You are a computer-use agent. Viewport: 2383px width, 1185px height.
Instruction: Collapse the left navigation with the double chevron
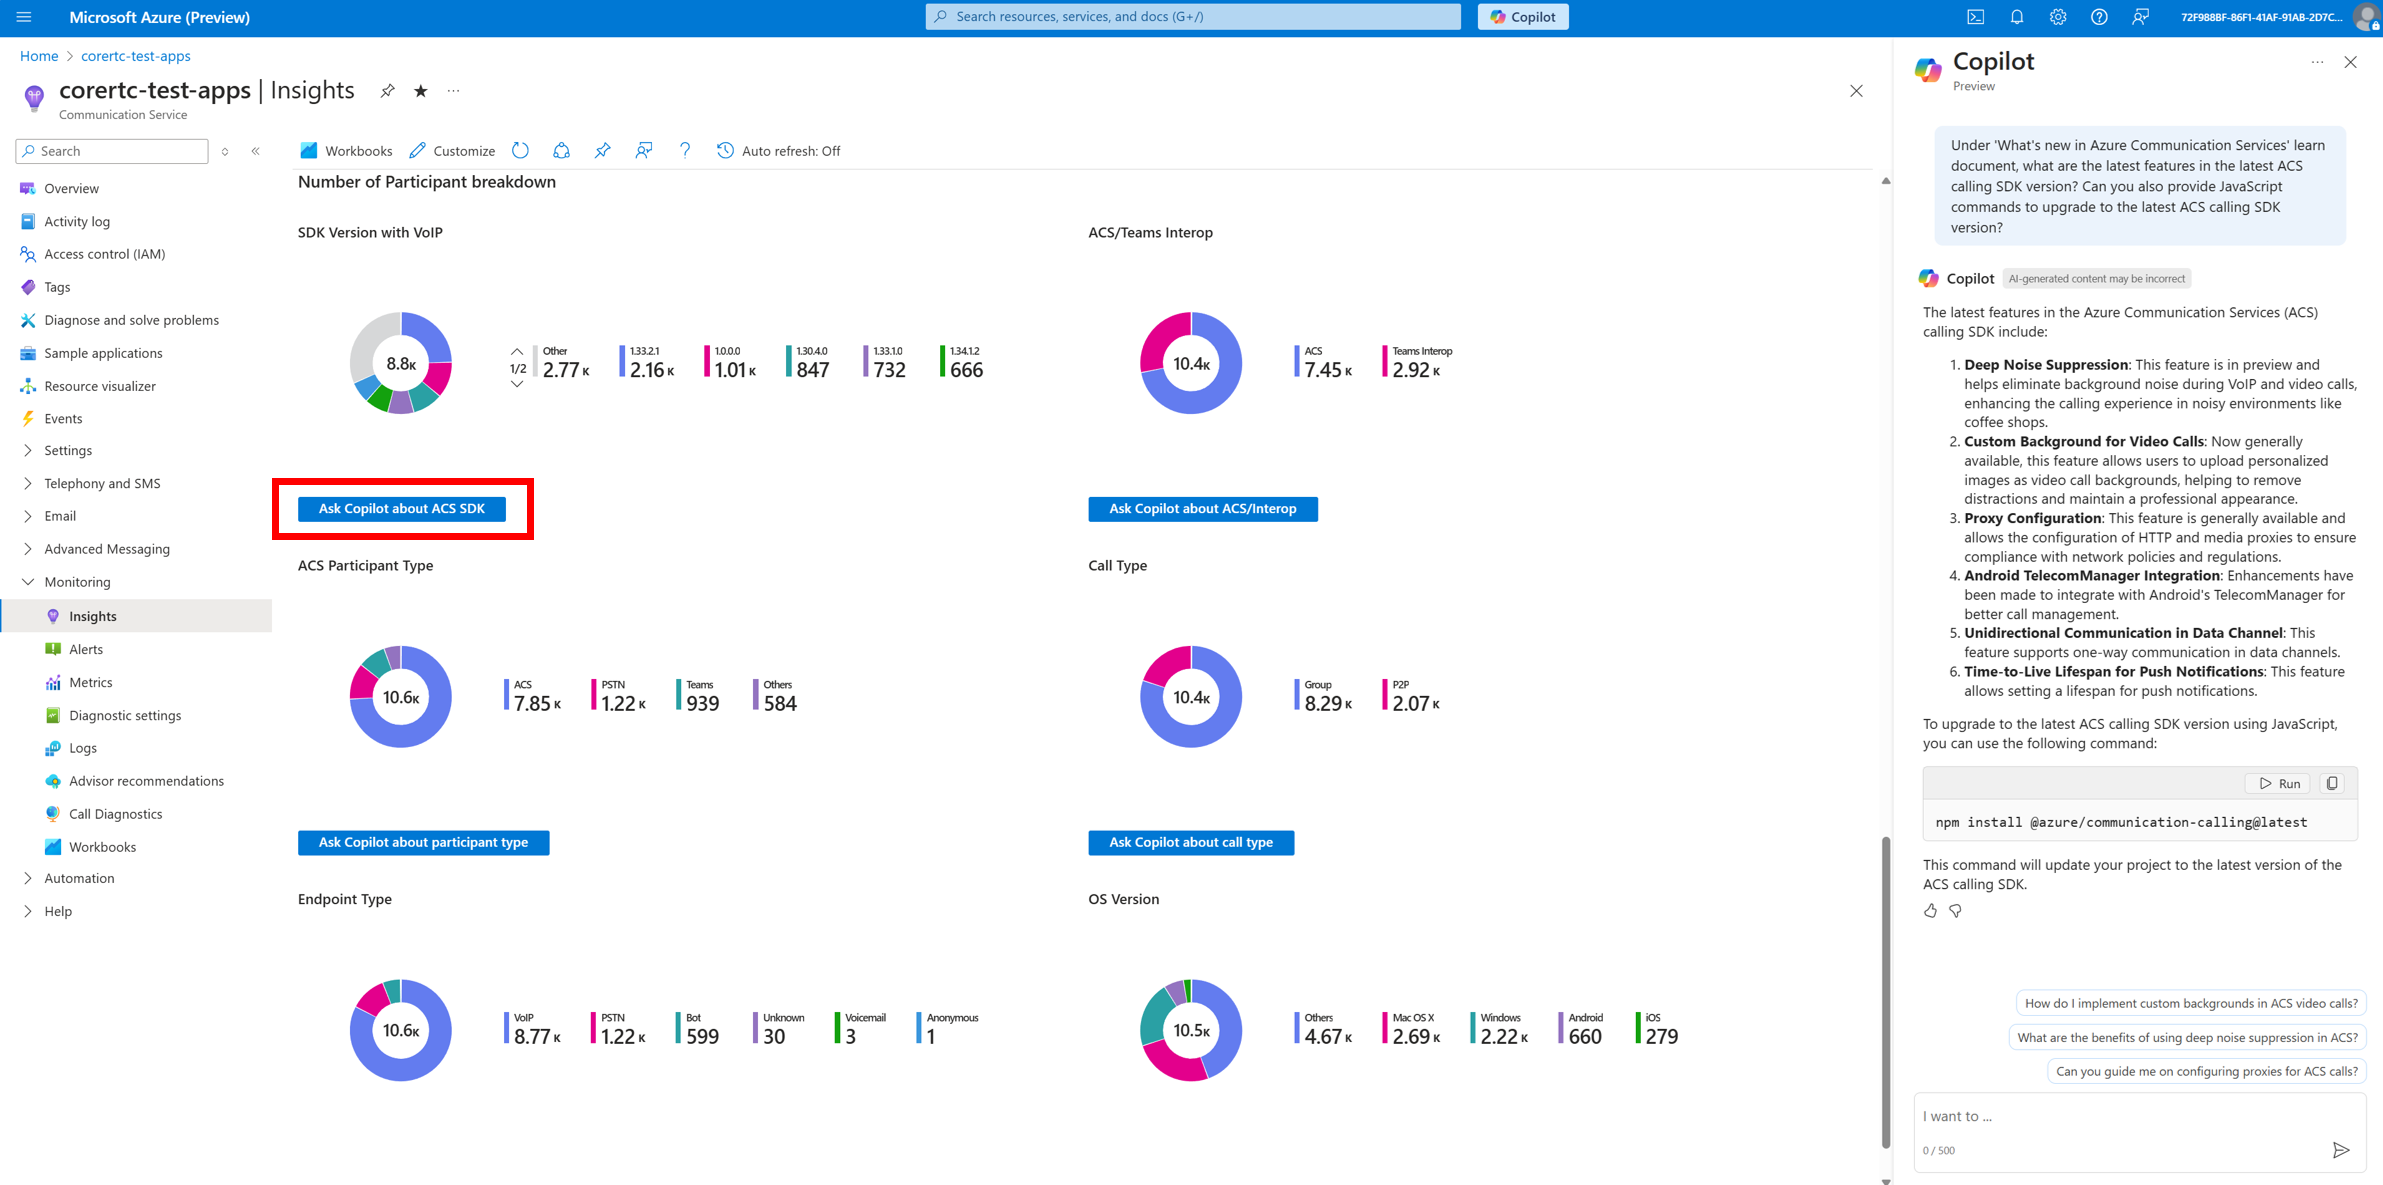[x=256, y=151]
